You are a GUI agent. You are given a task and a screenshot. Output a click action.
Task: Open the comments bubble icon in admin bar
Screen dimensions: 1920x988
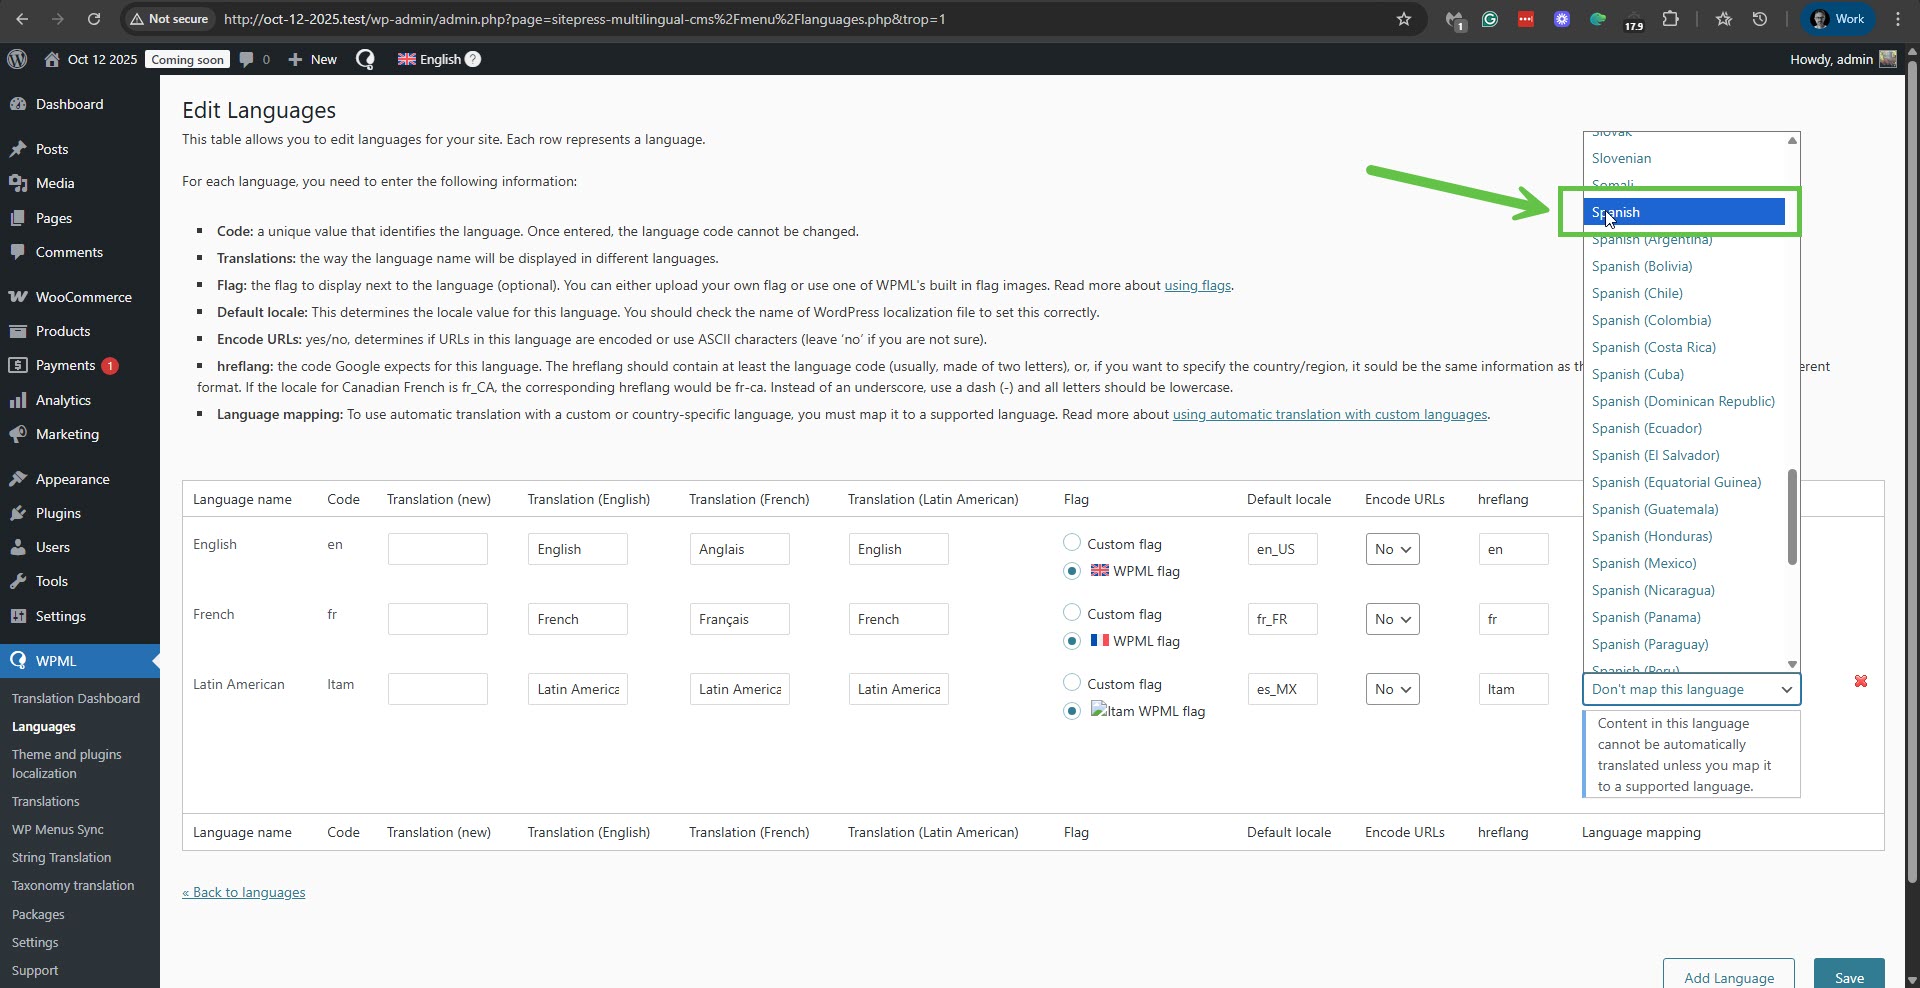pos(247,59)
